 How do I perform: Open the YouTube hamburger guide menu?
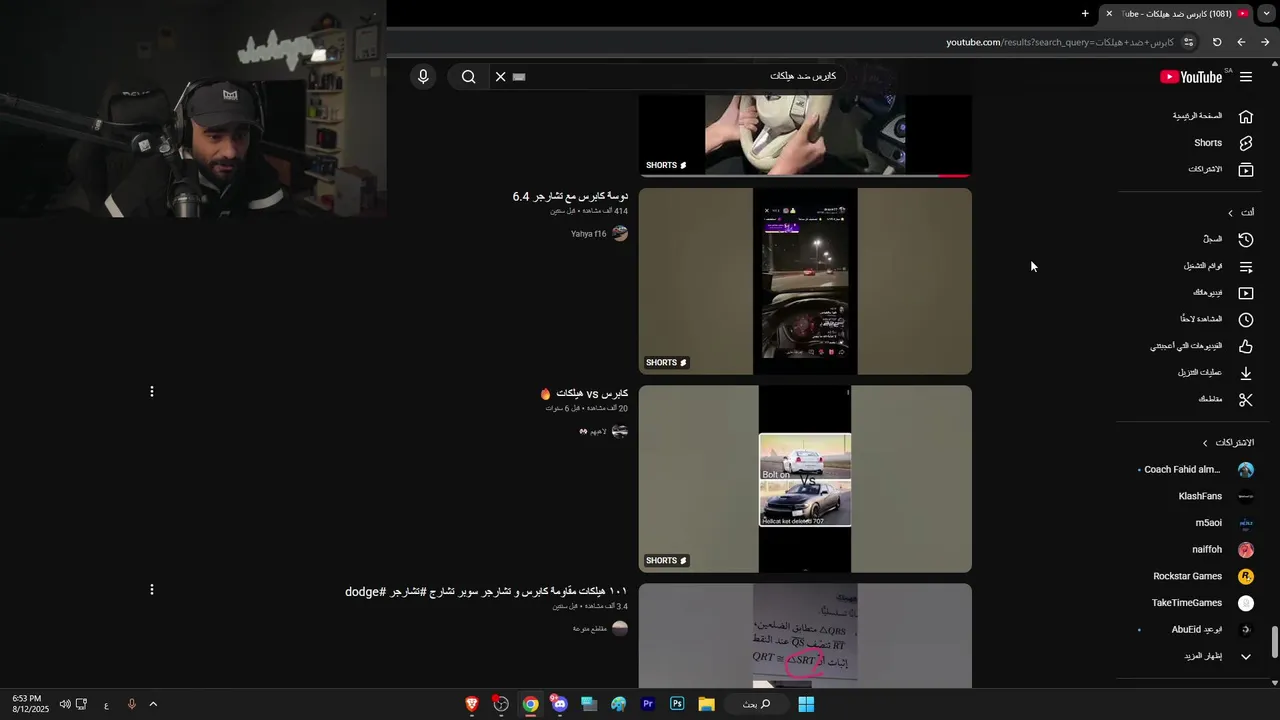point(1246,77)
